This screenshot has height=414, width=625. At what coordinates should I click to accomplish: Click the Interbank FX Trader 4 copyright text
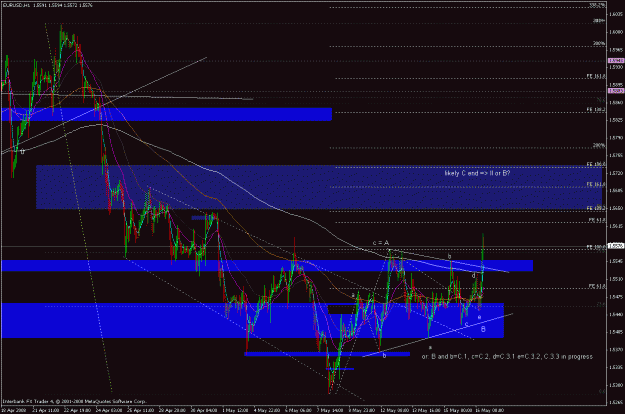click(x=75, y=401)
